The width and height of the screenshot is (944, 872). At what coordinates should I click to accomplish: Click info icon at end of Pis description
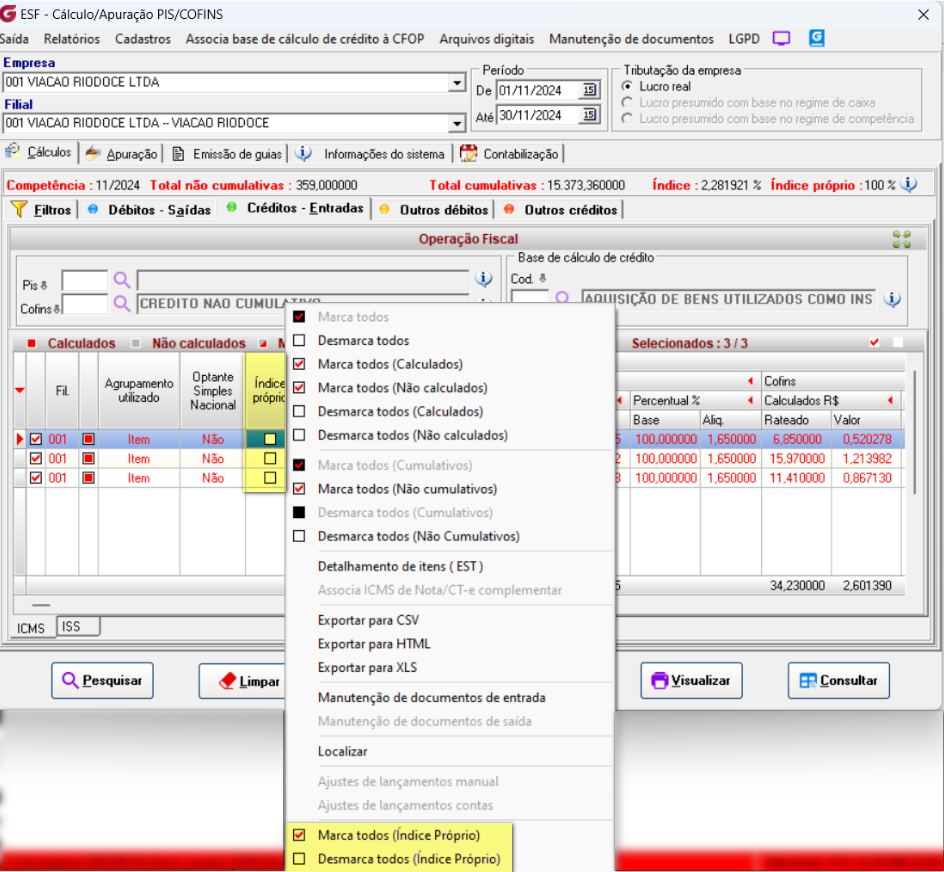pos(483,279)
